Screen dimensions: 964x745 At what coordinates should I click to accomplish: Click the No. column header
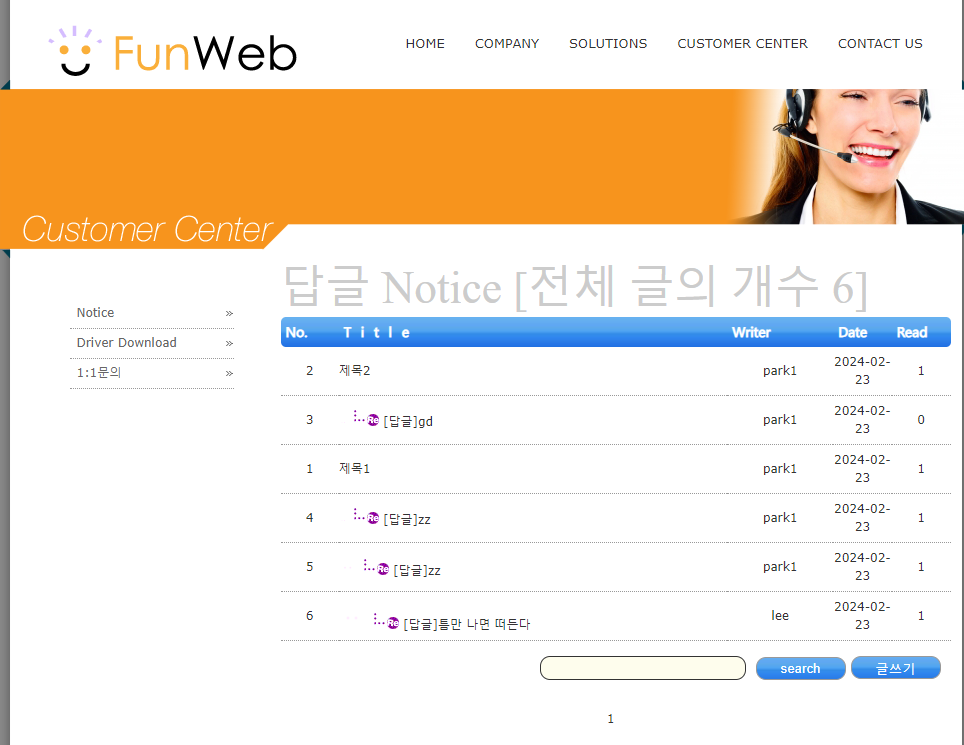click(x=296, y=333)
